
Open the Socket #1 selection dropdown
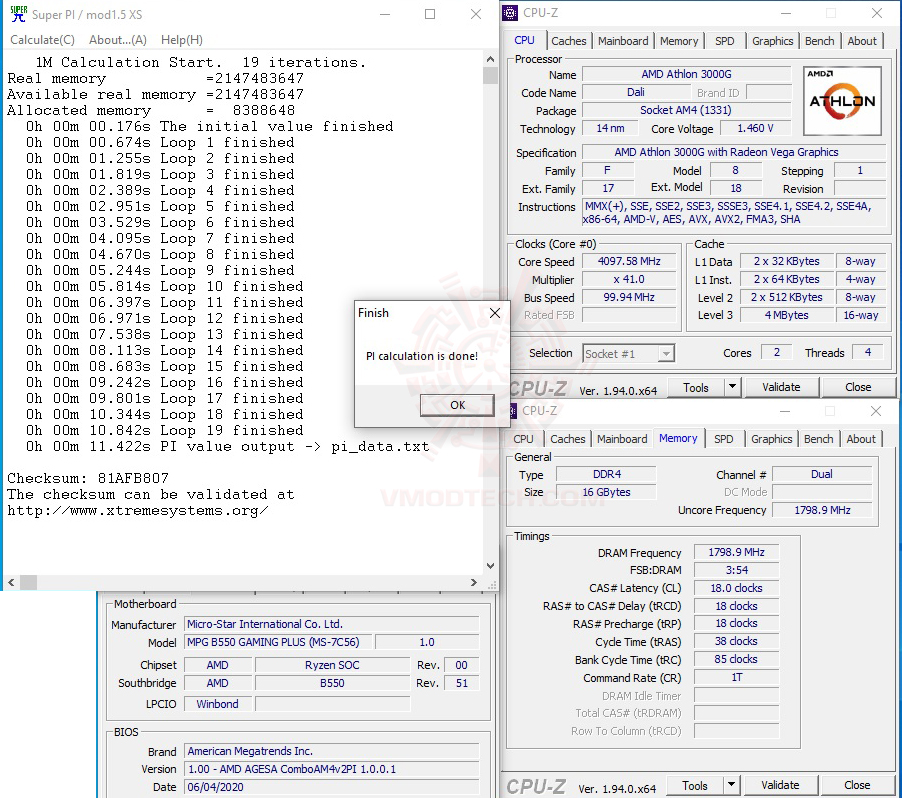[x=628, y=354]
